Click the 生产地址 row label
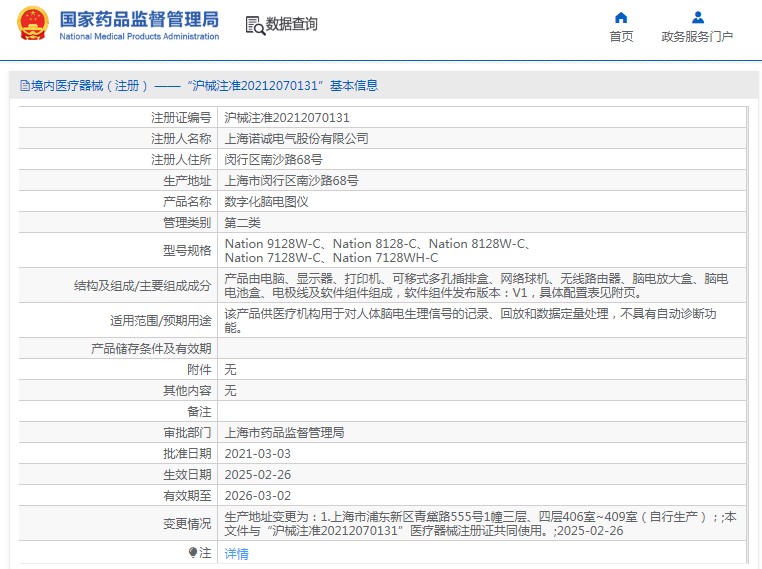 click(x=187, y=181)
